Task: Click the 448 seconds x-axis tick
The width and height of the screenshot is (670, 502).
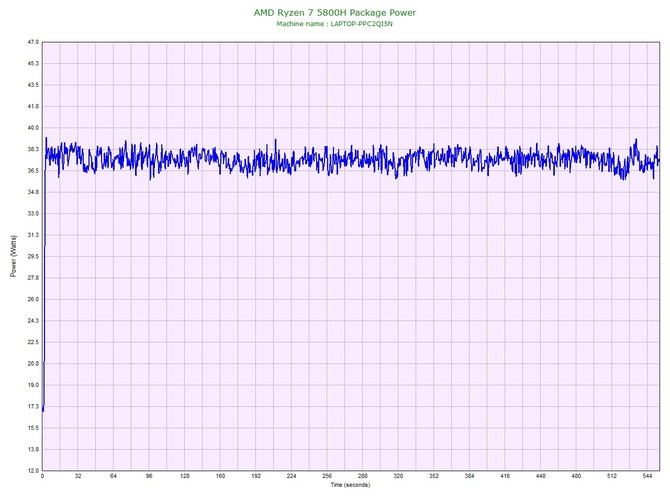Action: coord(541,476)
